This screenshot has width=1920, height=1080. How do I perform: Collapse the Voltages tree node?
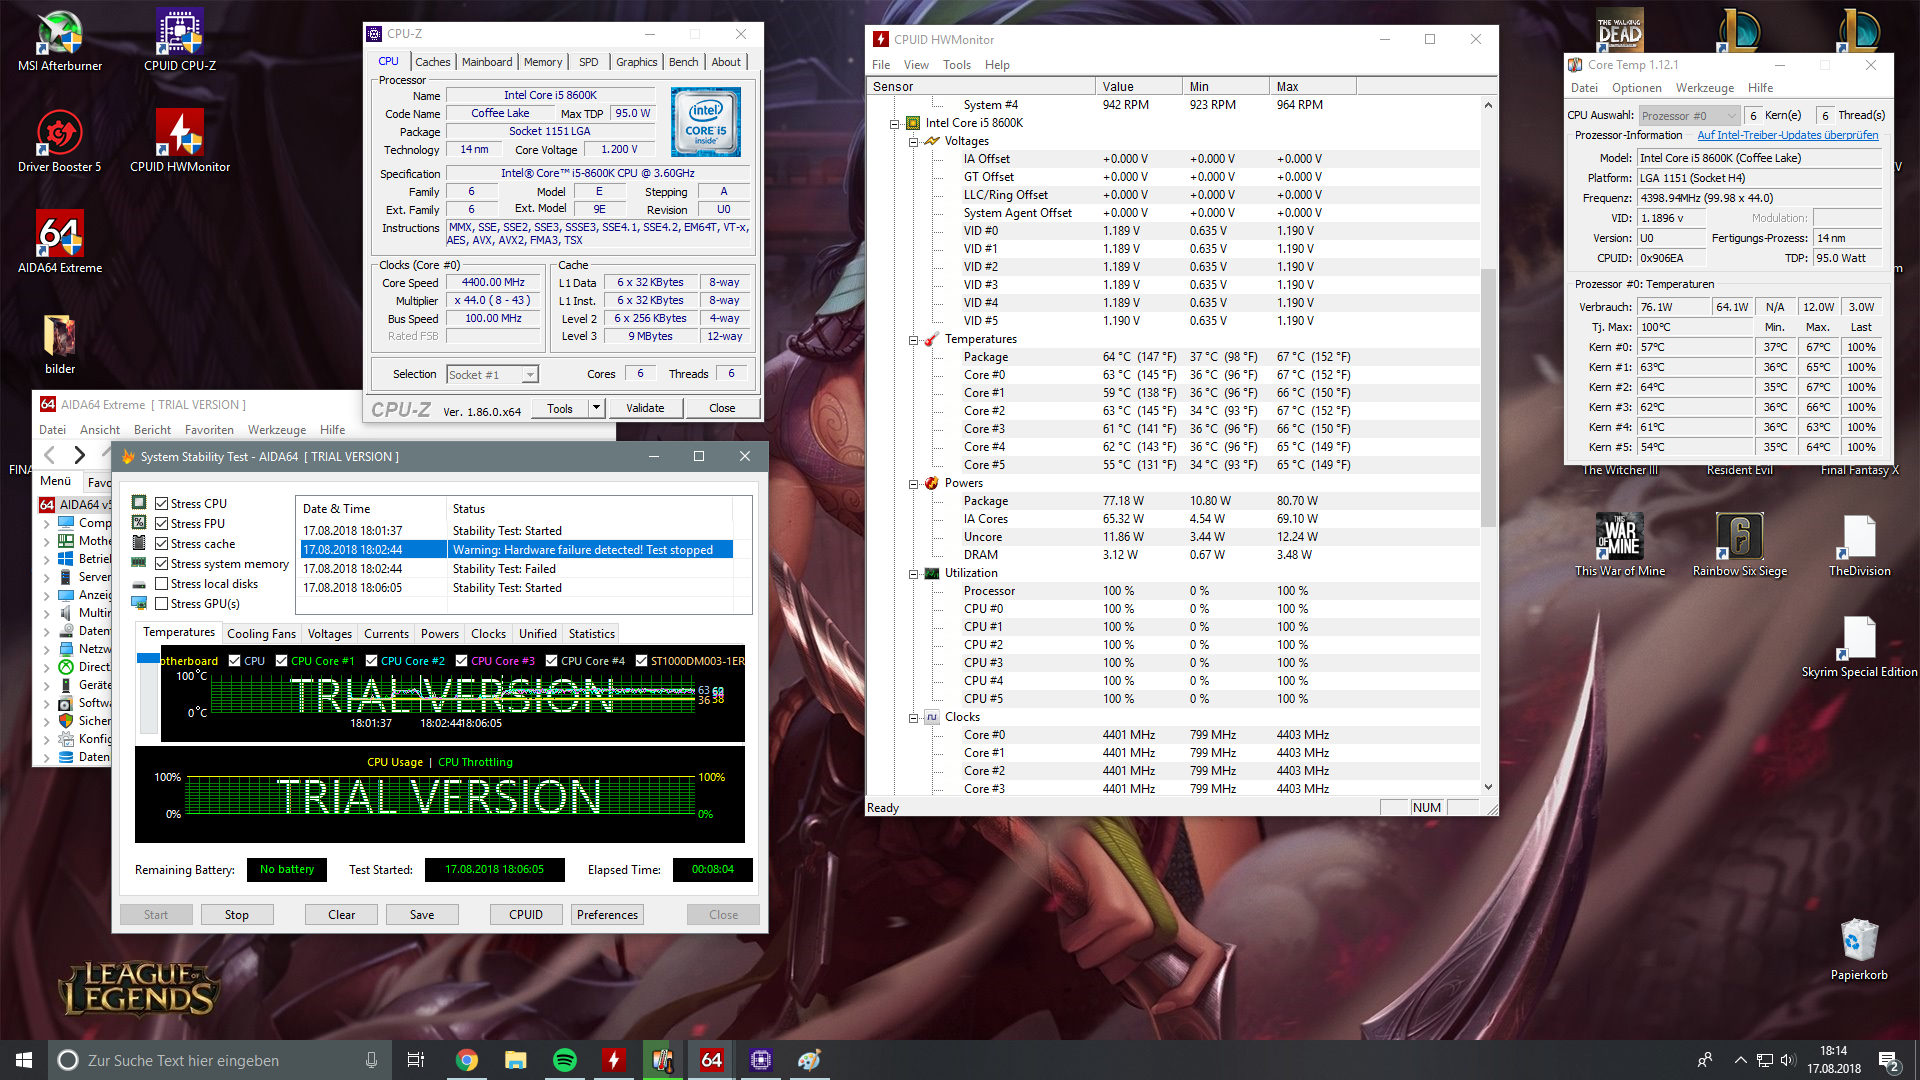coord(913,142)
